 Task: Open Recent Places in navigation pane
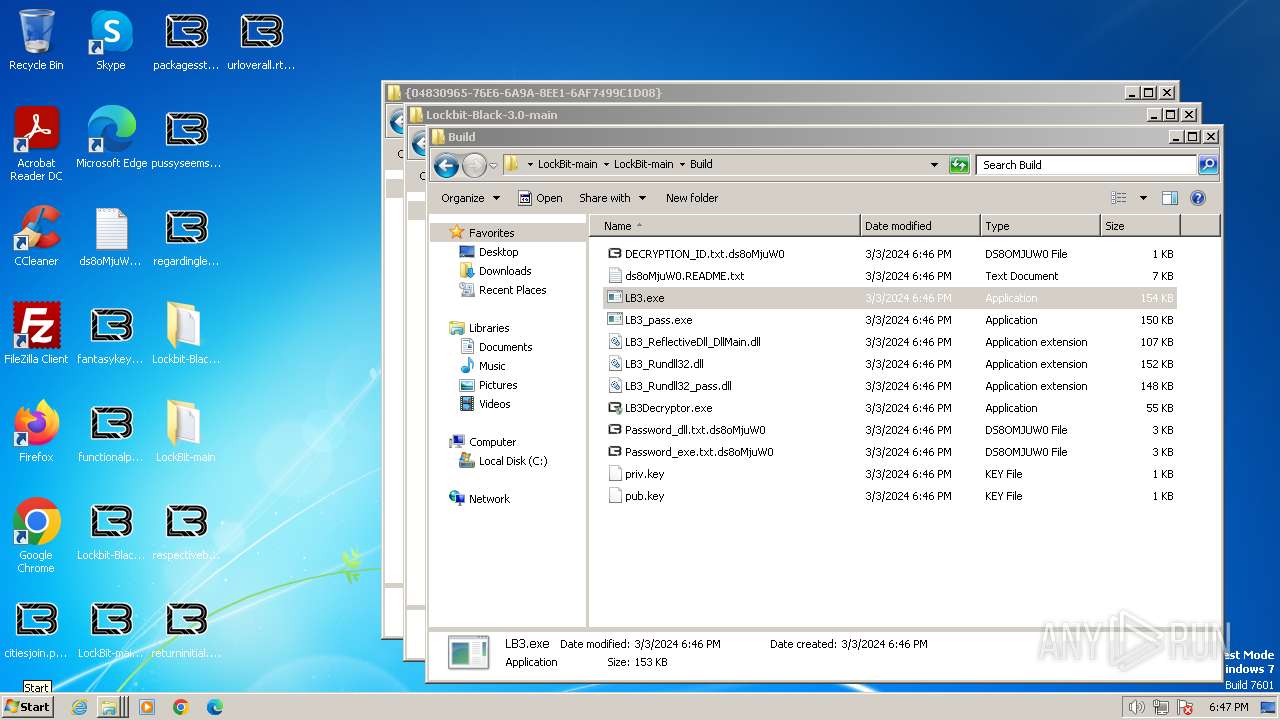(x=512, y=290)
